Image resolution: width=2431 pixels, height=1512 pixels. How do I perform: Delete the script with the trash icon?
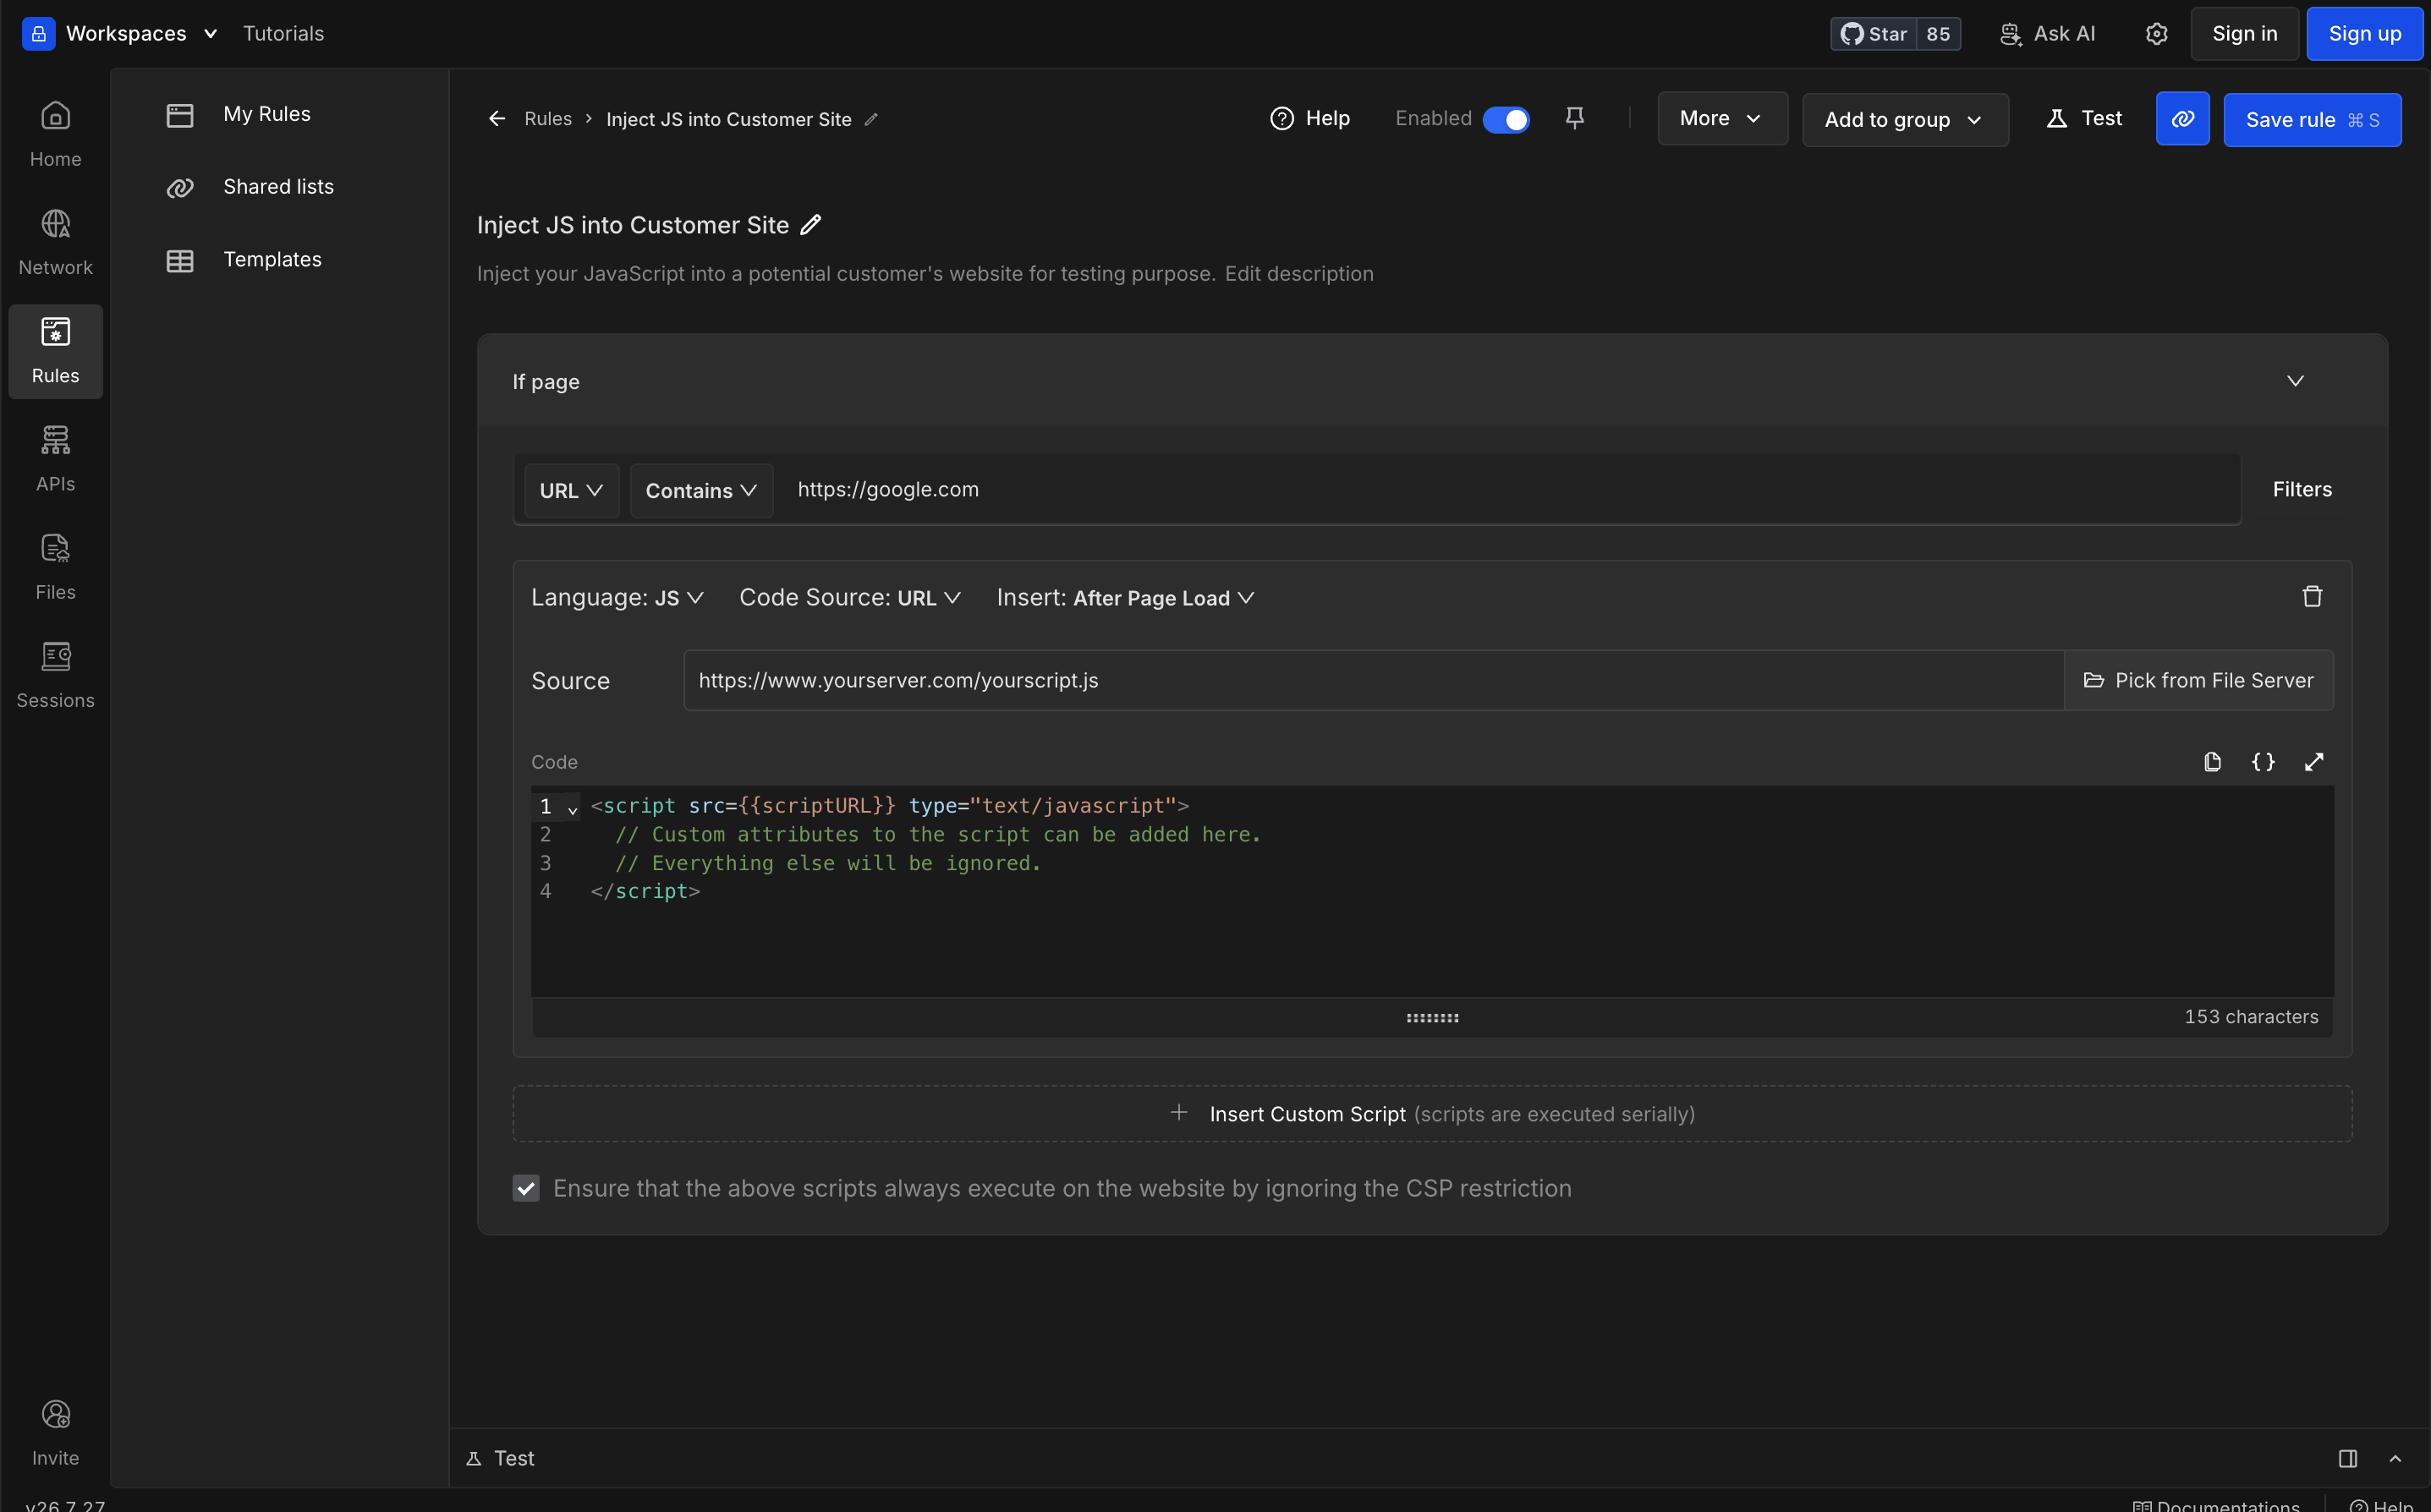click(2312, 597)
